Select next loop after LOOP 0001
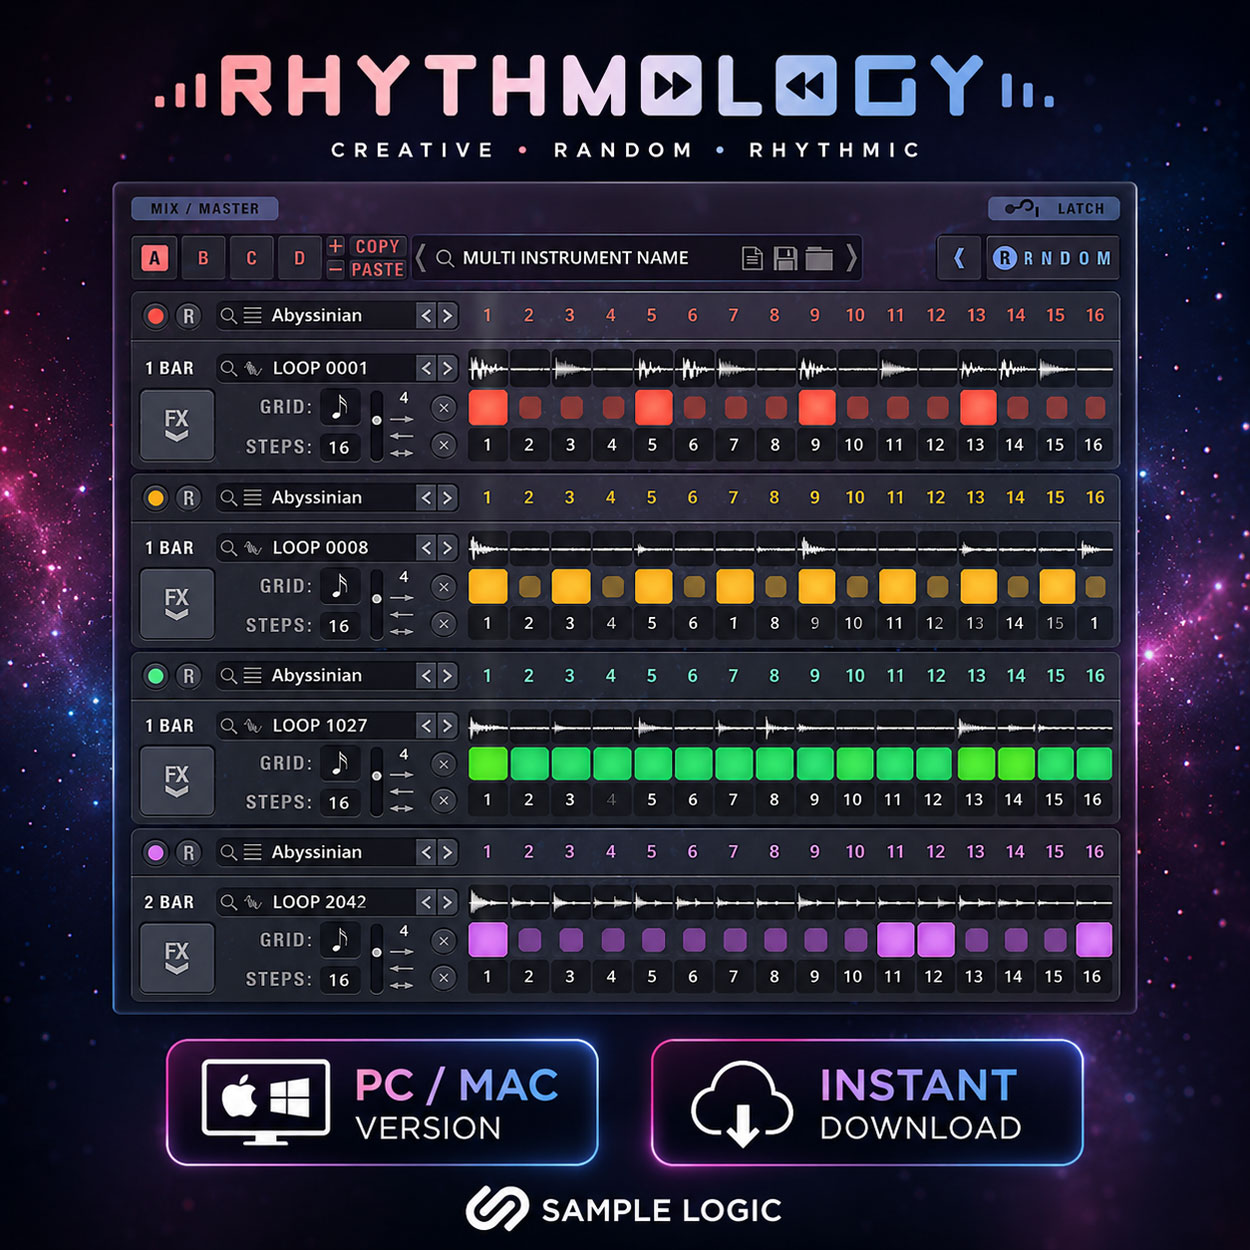The image size is (1250, 1250). 447,368
